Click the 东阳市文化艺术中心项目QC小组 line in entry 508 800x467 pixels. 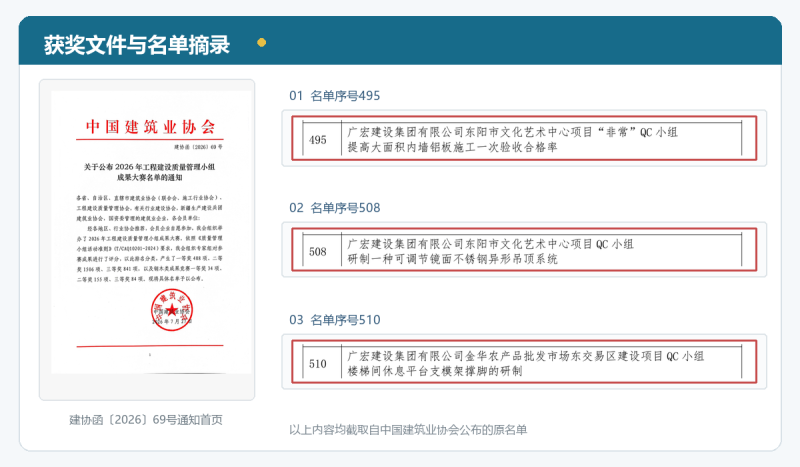tap(490, 244)
